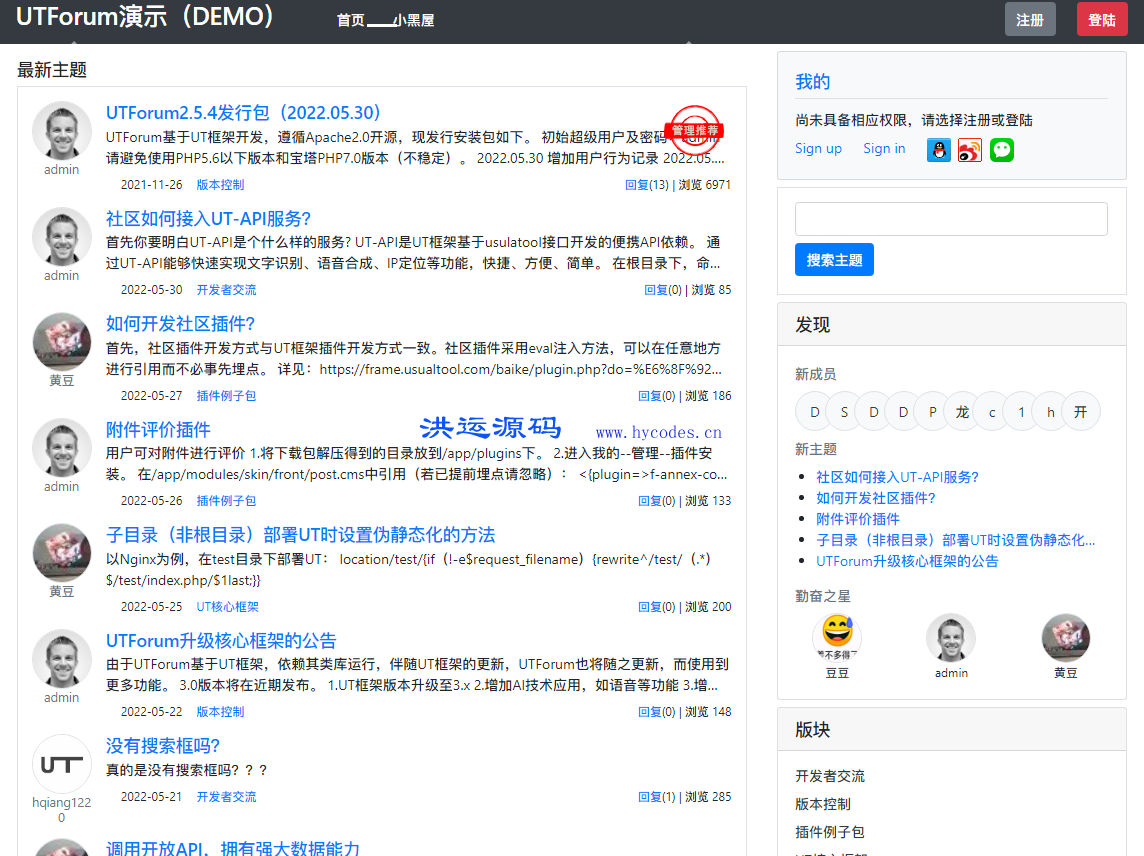The height and width of the screenshot is (856, 1144).
Task: Open 开发者交流 board in 版块
Action: tap(830, 776)
